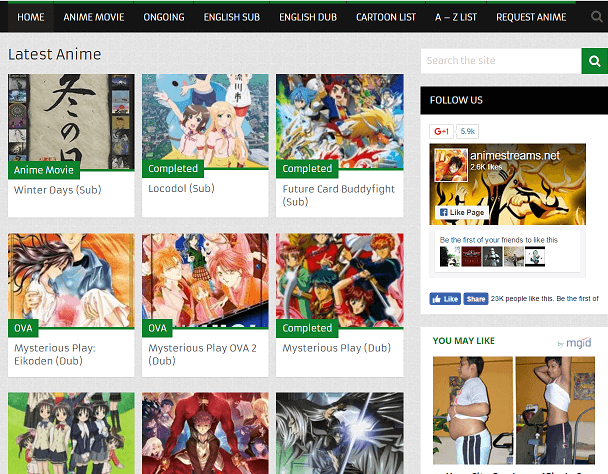
Task: Click the Completed badge on Future Card Buddyfight
Action: coord(307,168)
